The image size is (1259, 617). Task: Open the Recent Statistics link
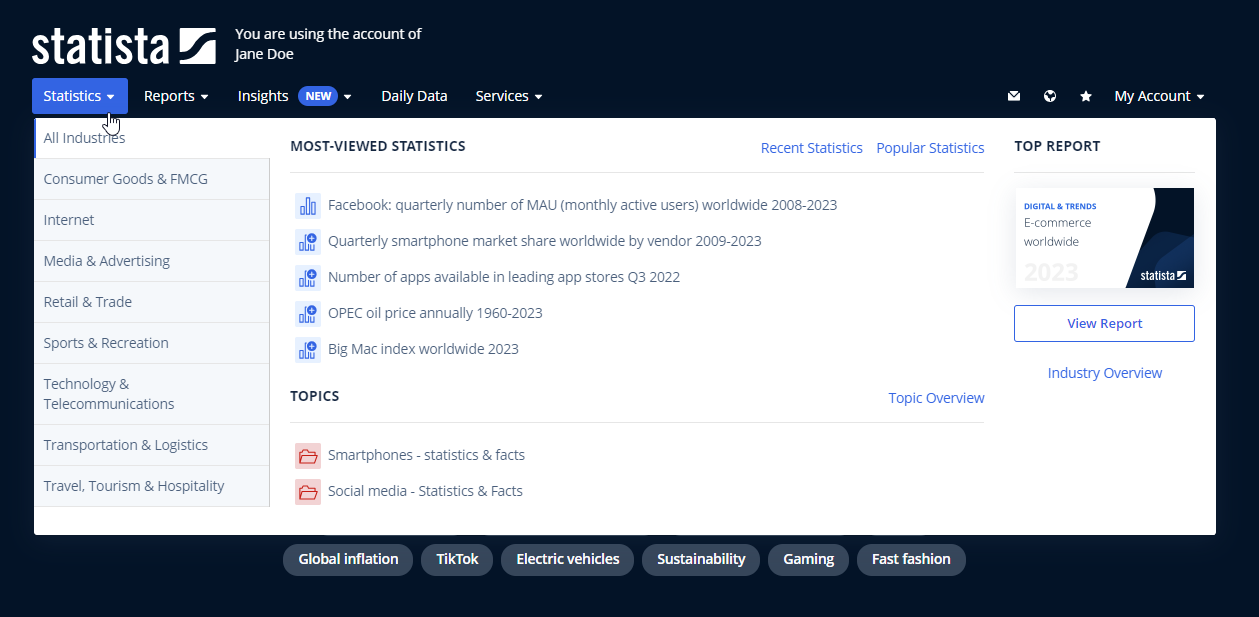[812, 148]
